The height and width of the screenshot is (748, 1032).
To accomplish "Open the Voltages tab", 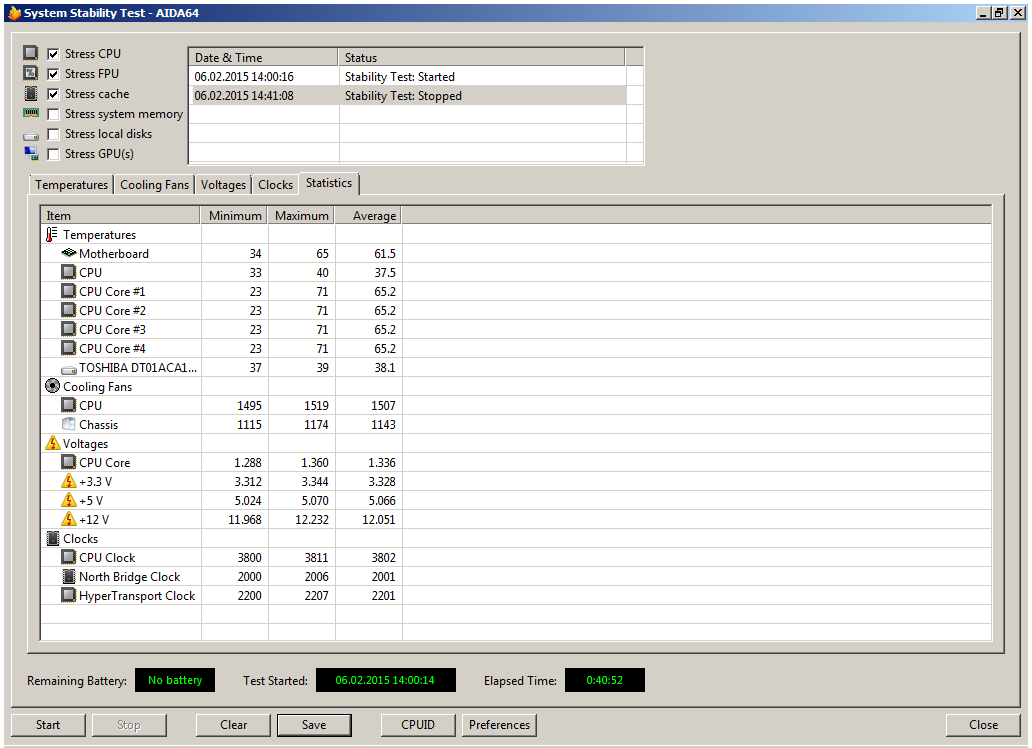I will pyautogui.click(x=223, y=185).
